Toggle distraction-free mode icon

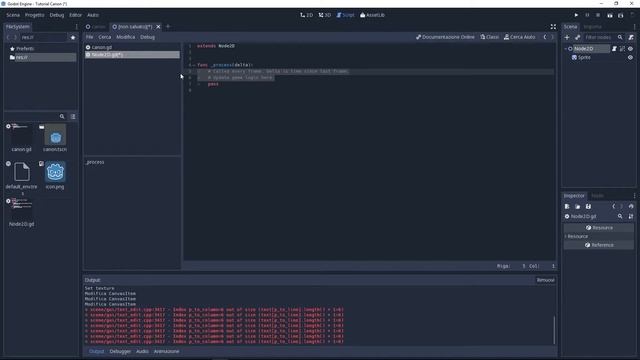click(x=553, y=27)
